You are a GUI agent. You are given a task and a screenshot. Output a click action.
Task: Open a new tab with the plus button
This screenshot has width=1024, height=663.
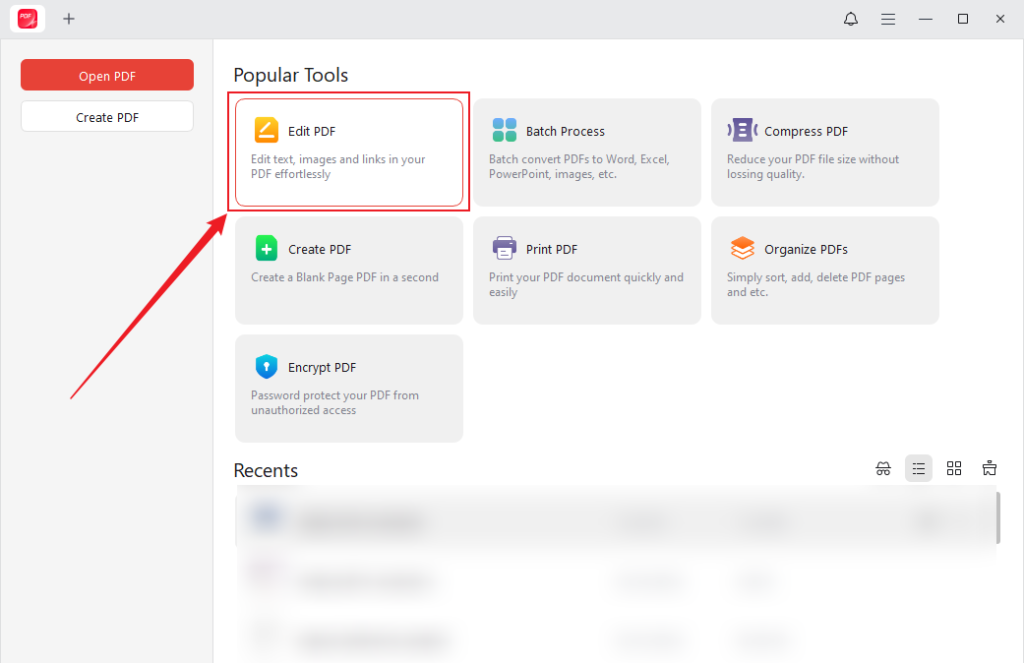click(68, 18)
